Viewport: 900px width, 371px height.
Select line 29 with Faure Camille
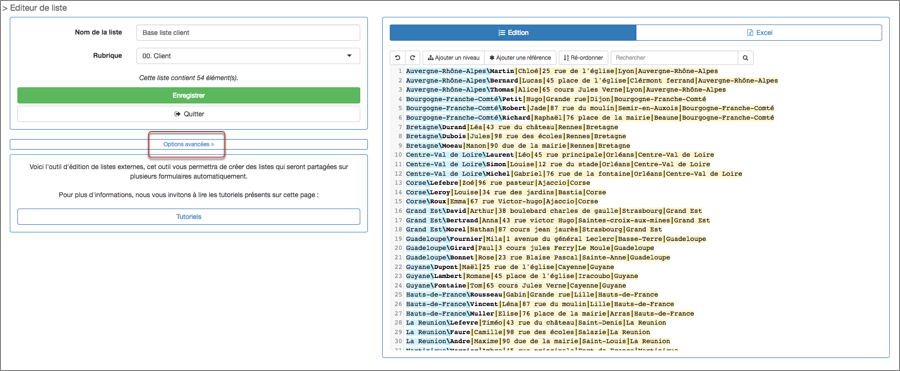[x=528, y=332]
